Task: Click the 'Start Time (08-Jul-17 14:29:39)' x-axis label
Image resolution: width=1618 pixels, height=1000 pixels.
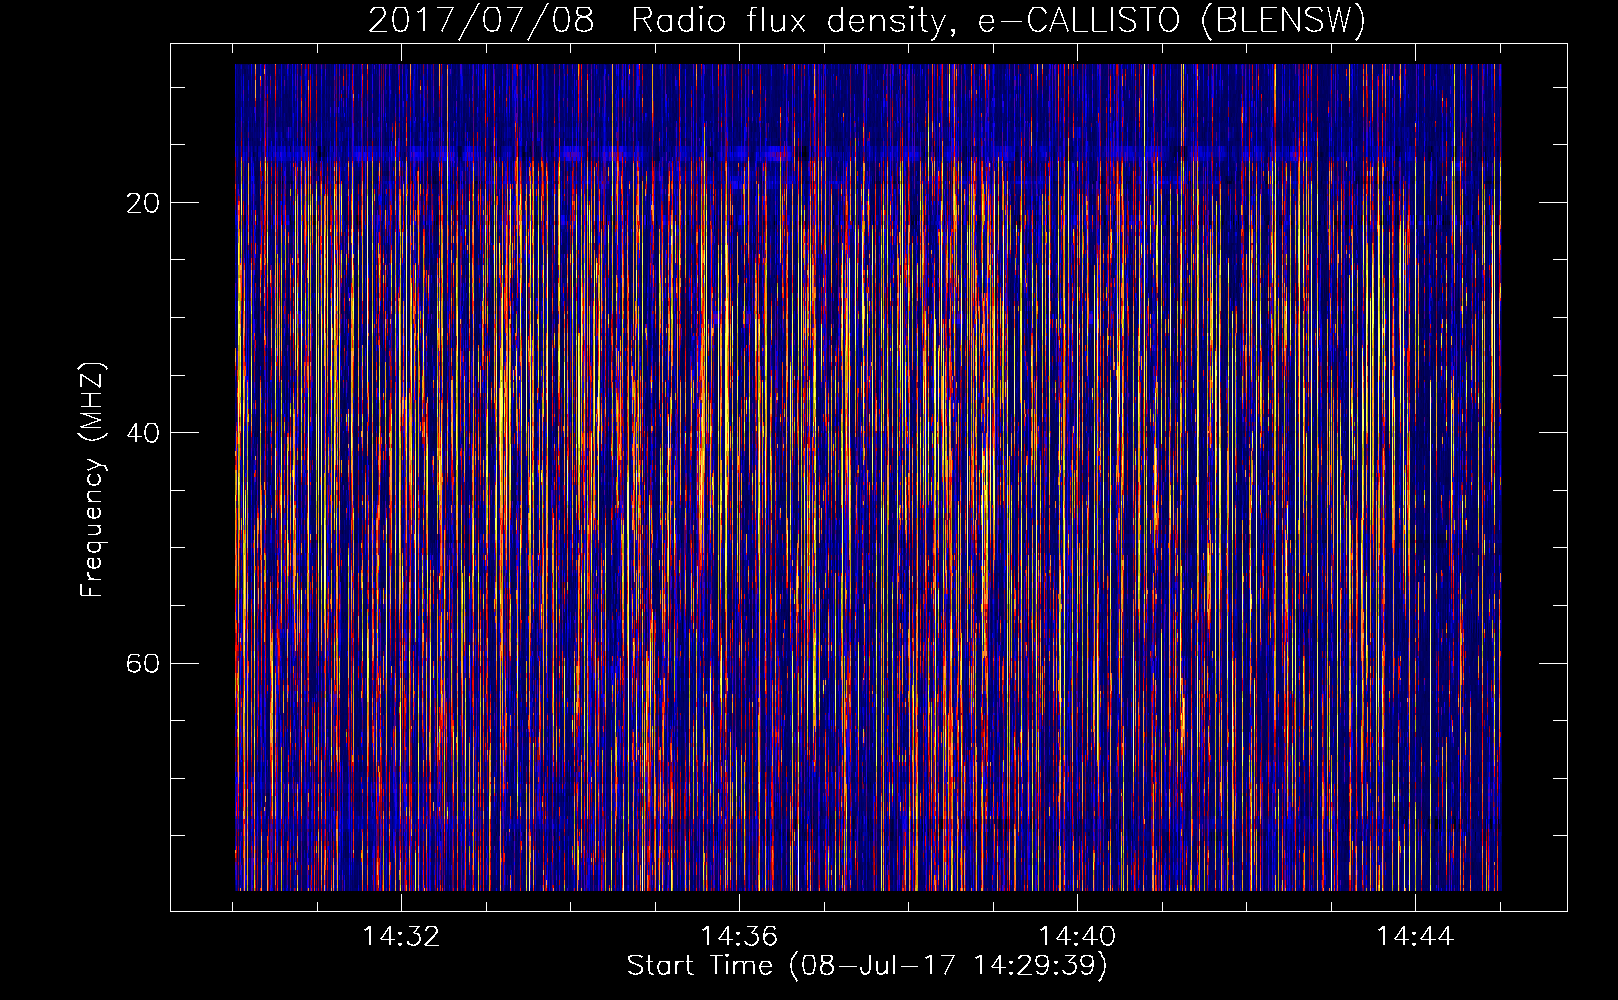Action: point(867,966)
